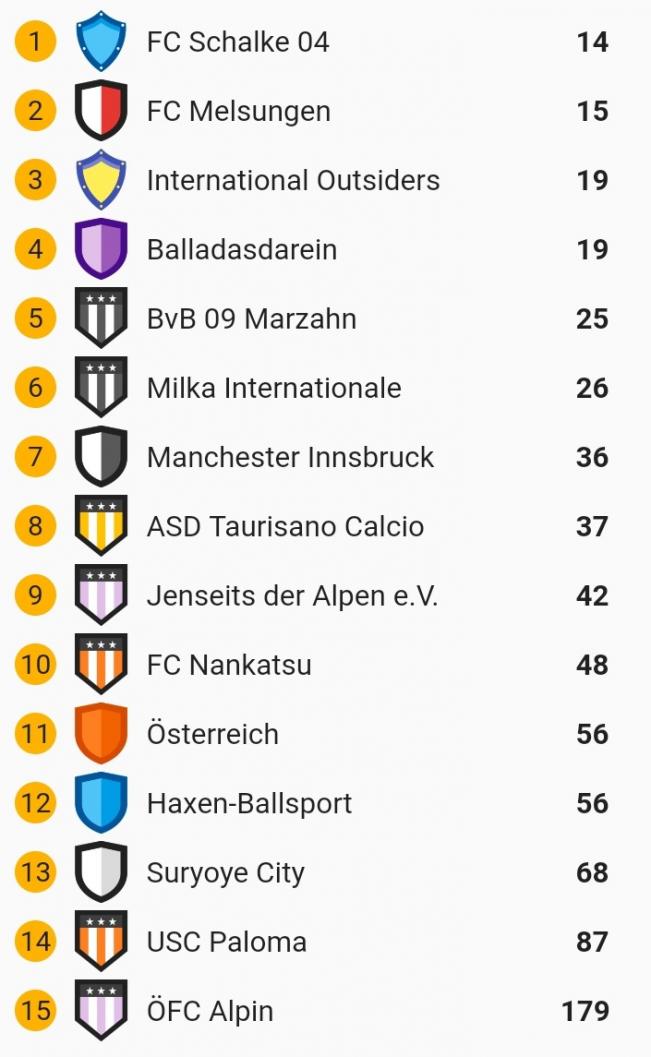Select Jenseits der Alpen e.V. team name
Viewport: 651px width, 1057px height.
pos(292,596)
